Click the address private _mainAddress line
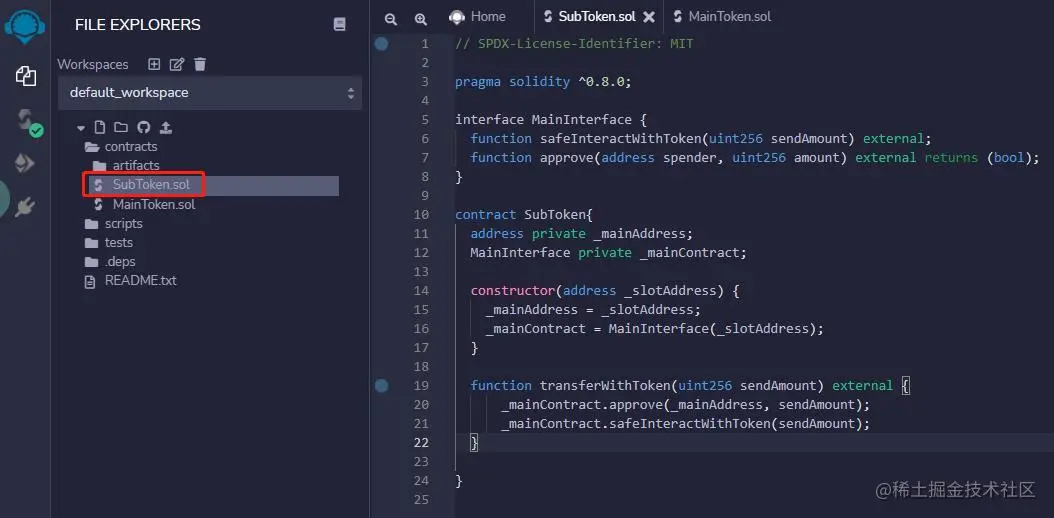 pos(581,234)
